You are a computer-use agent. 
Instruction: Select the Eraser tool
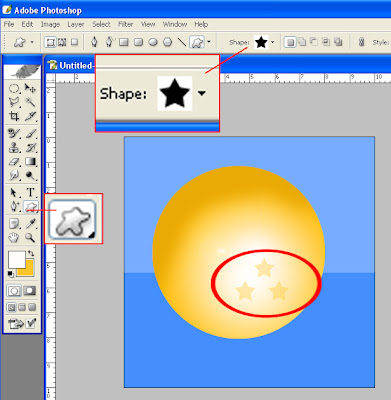tap(14, 162)
